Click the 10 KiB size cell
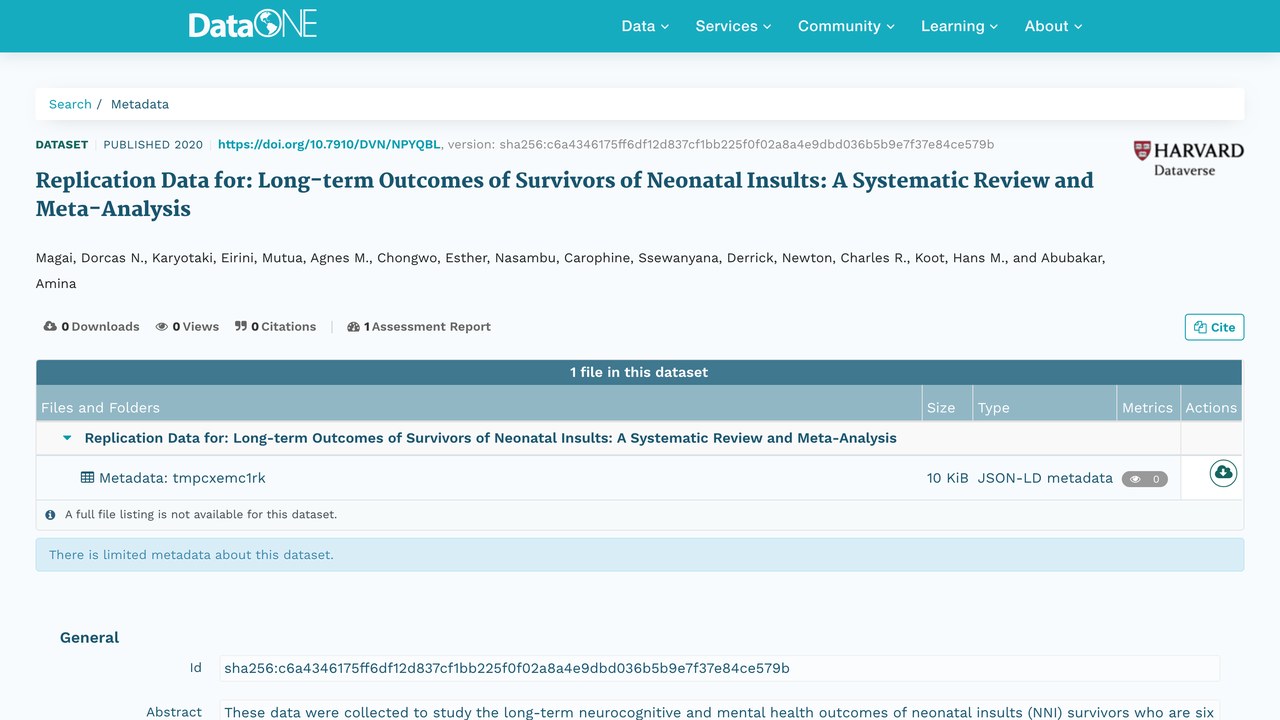This screenshot has width=1280, height=720. [947, 478]
